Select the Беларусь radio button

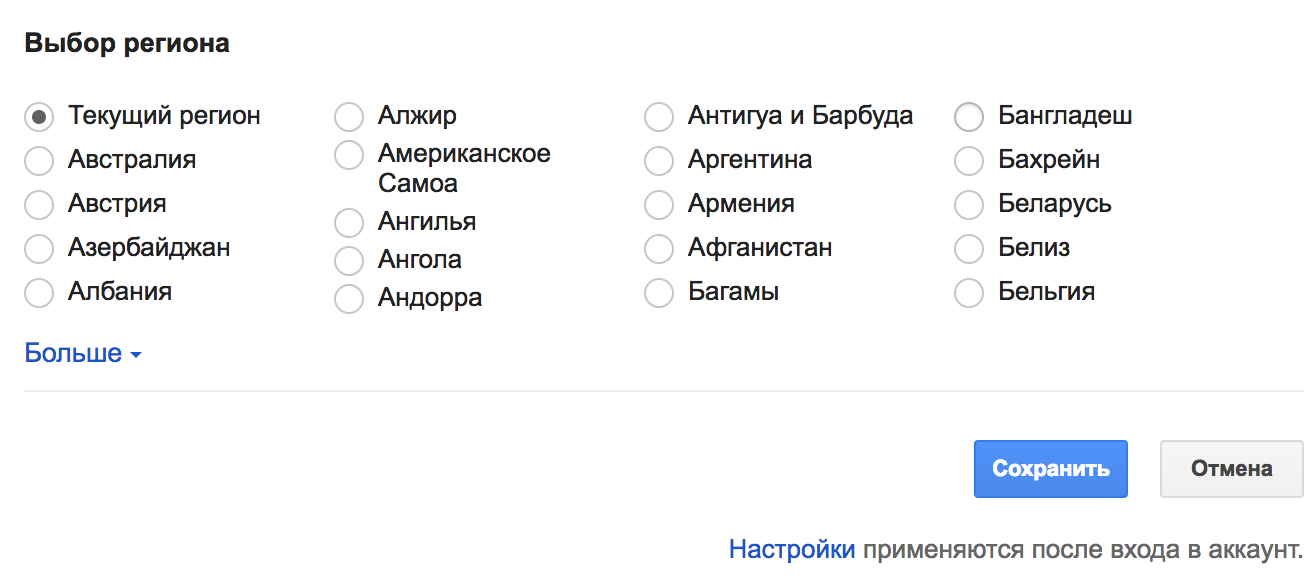point(969,205)
